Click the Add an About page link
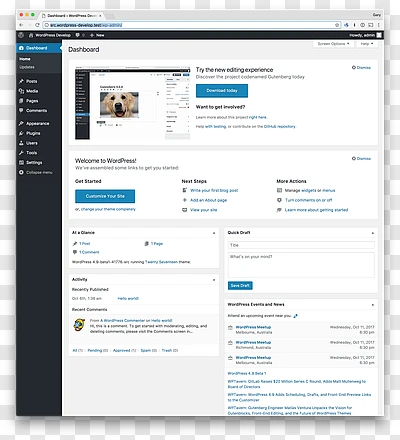The image size is (400, 440). point(209,200)
